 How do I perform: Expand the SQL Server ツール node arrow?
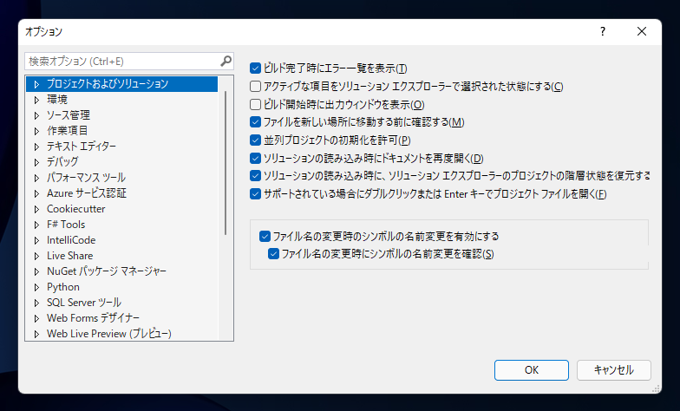click(36, 303)
